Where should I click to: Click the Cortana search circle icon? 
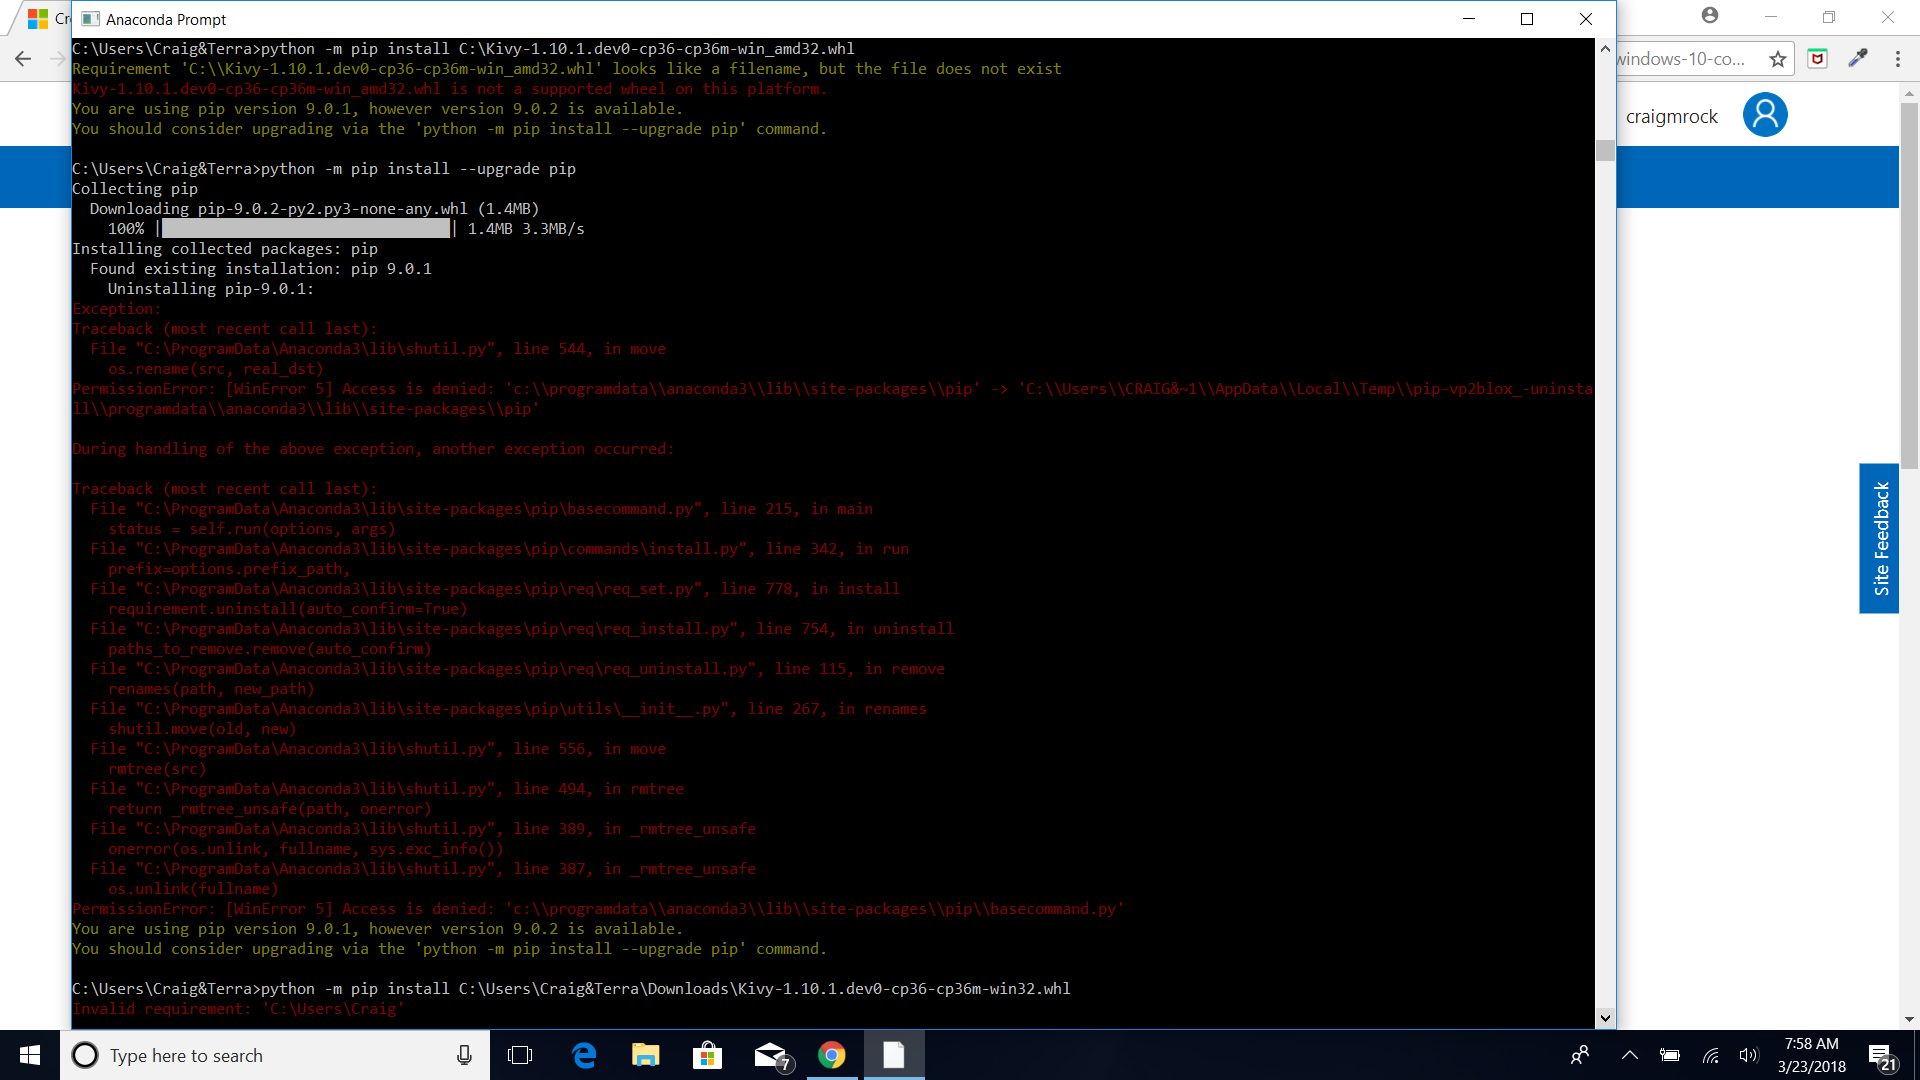coord(86,1055)
